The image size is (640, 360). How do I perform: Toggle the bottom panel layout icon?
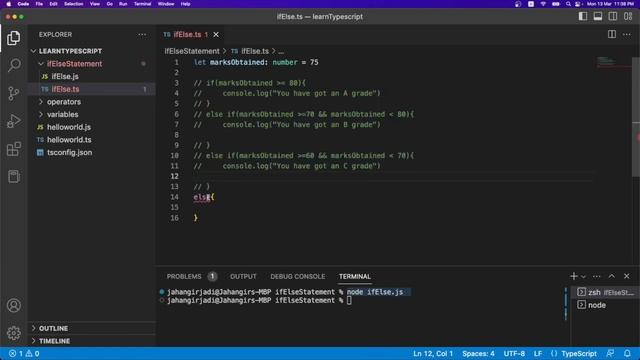598,16
